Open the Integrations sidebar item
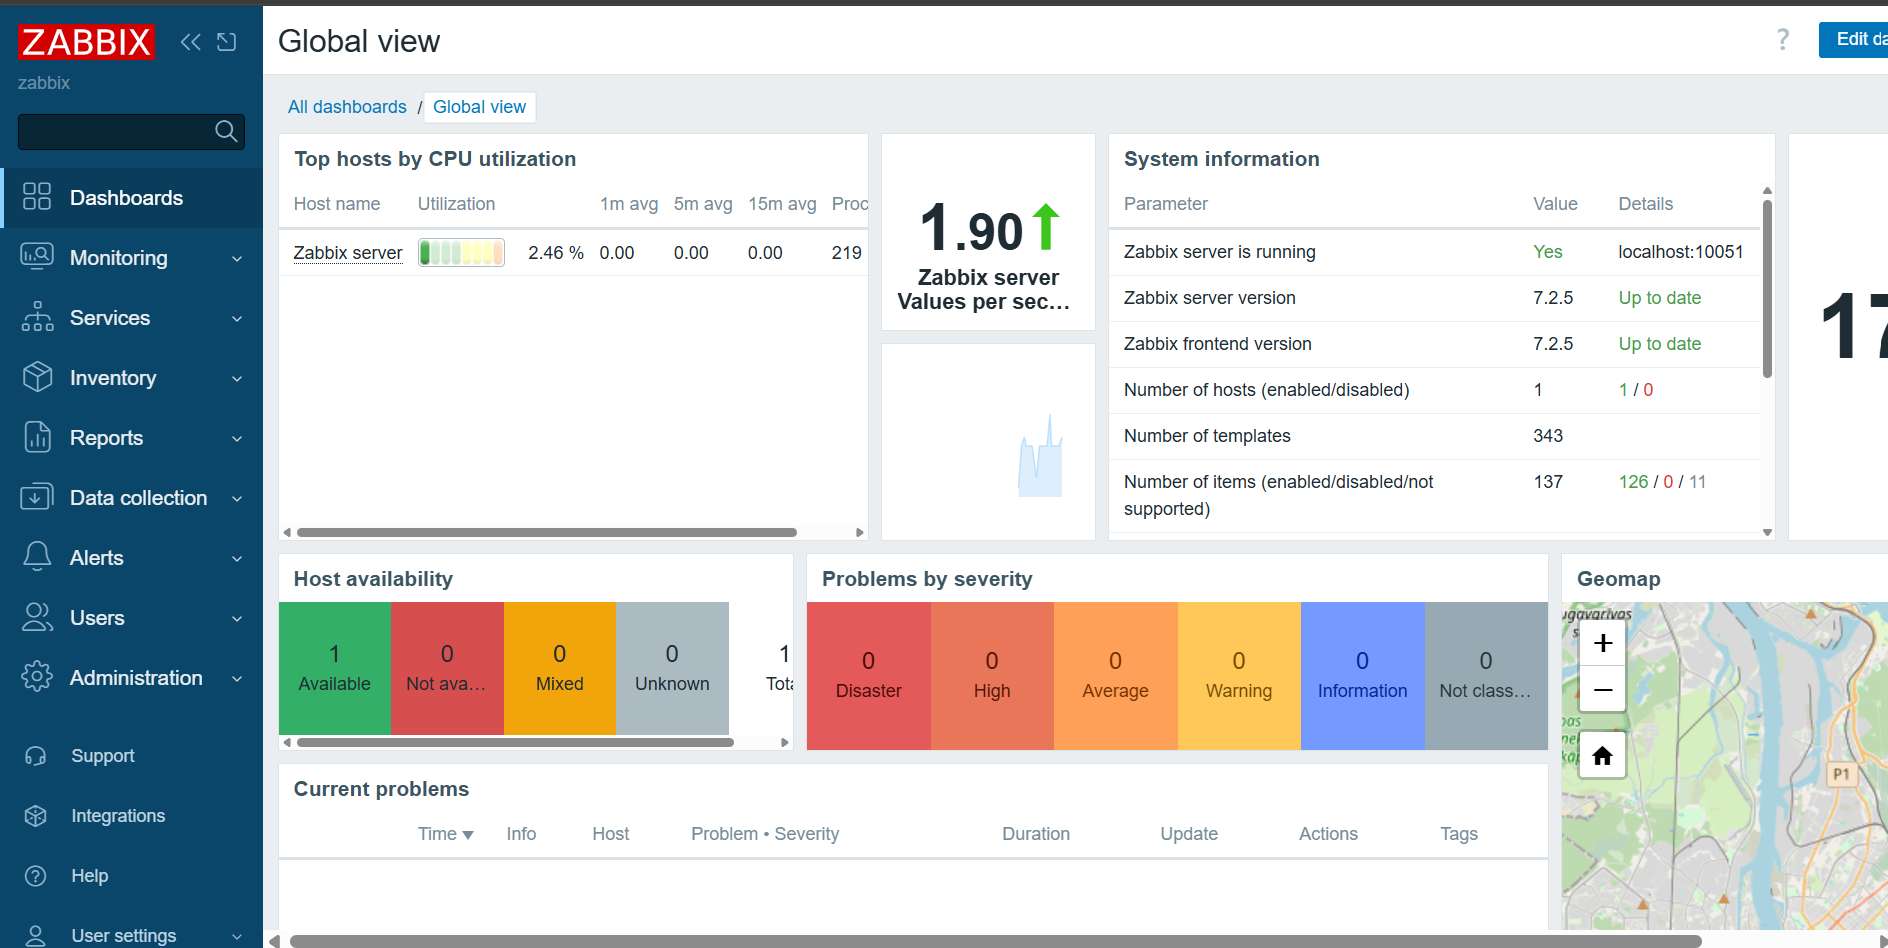Viewport: 1888px width, 948px height. [x=118, y=816]
